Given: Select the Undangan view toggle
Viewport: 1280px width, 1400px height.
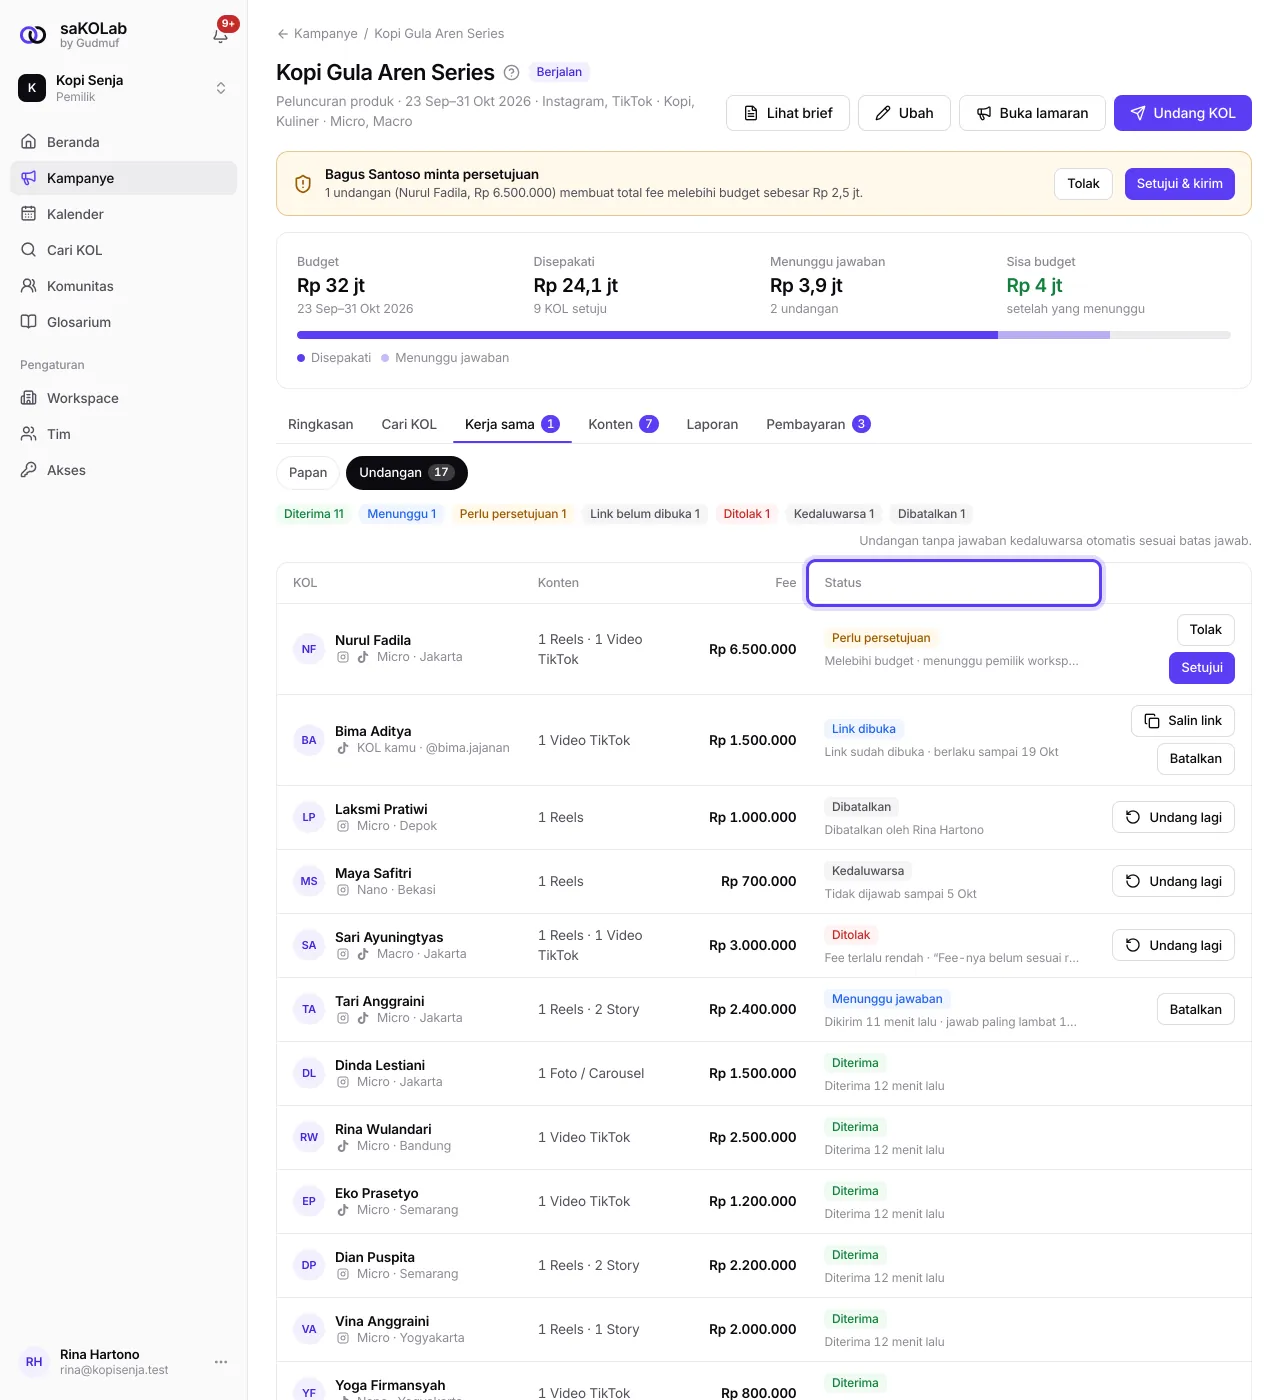Looking at the screenshot, I should (407, 473).
